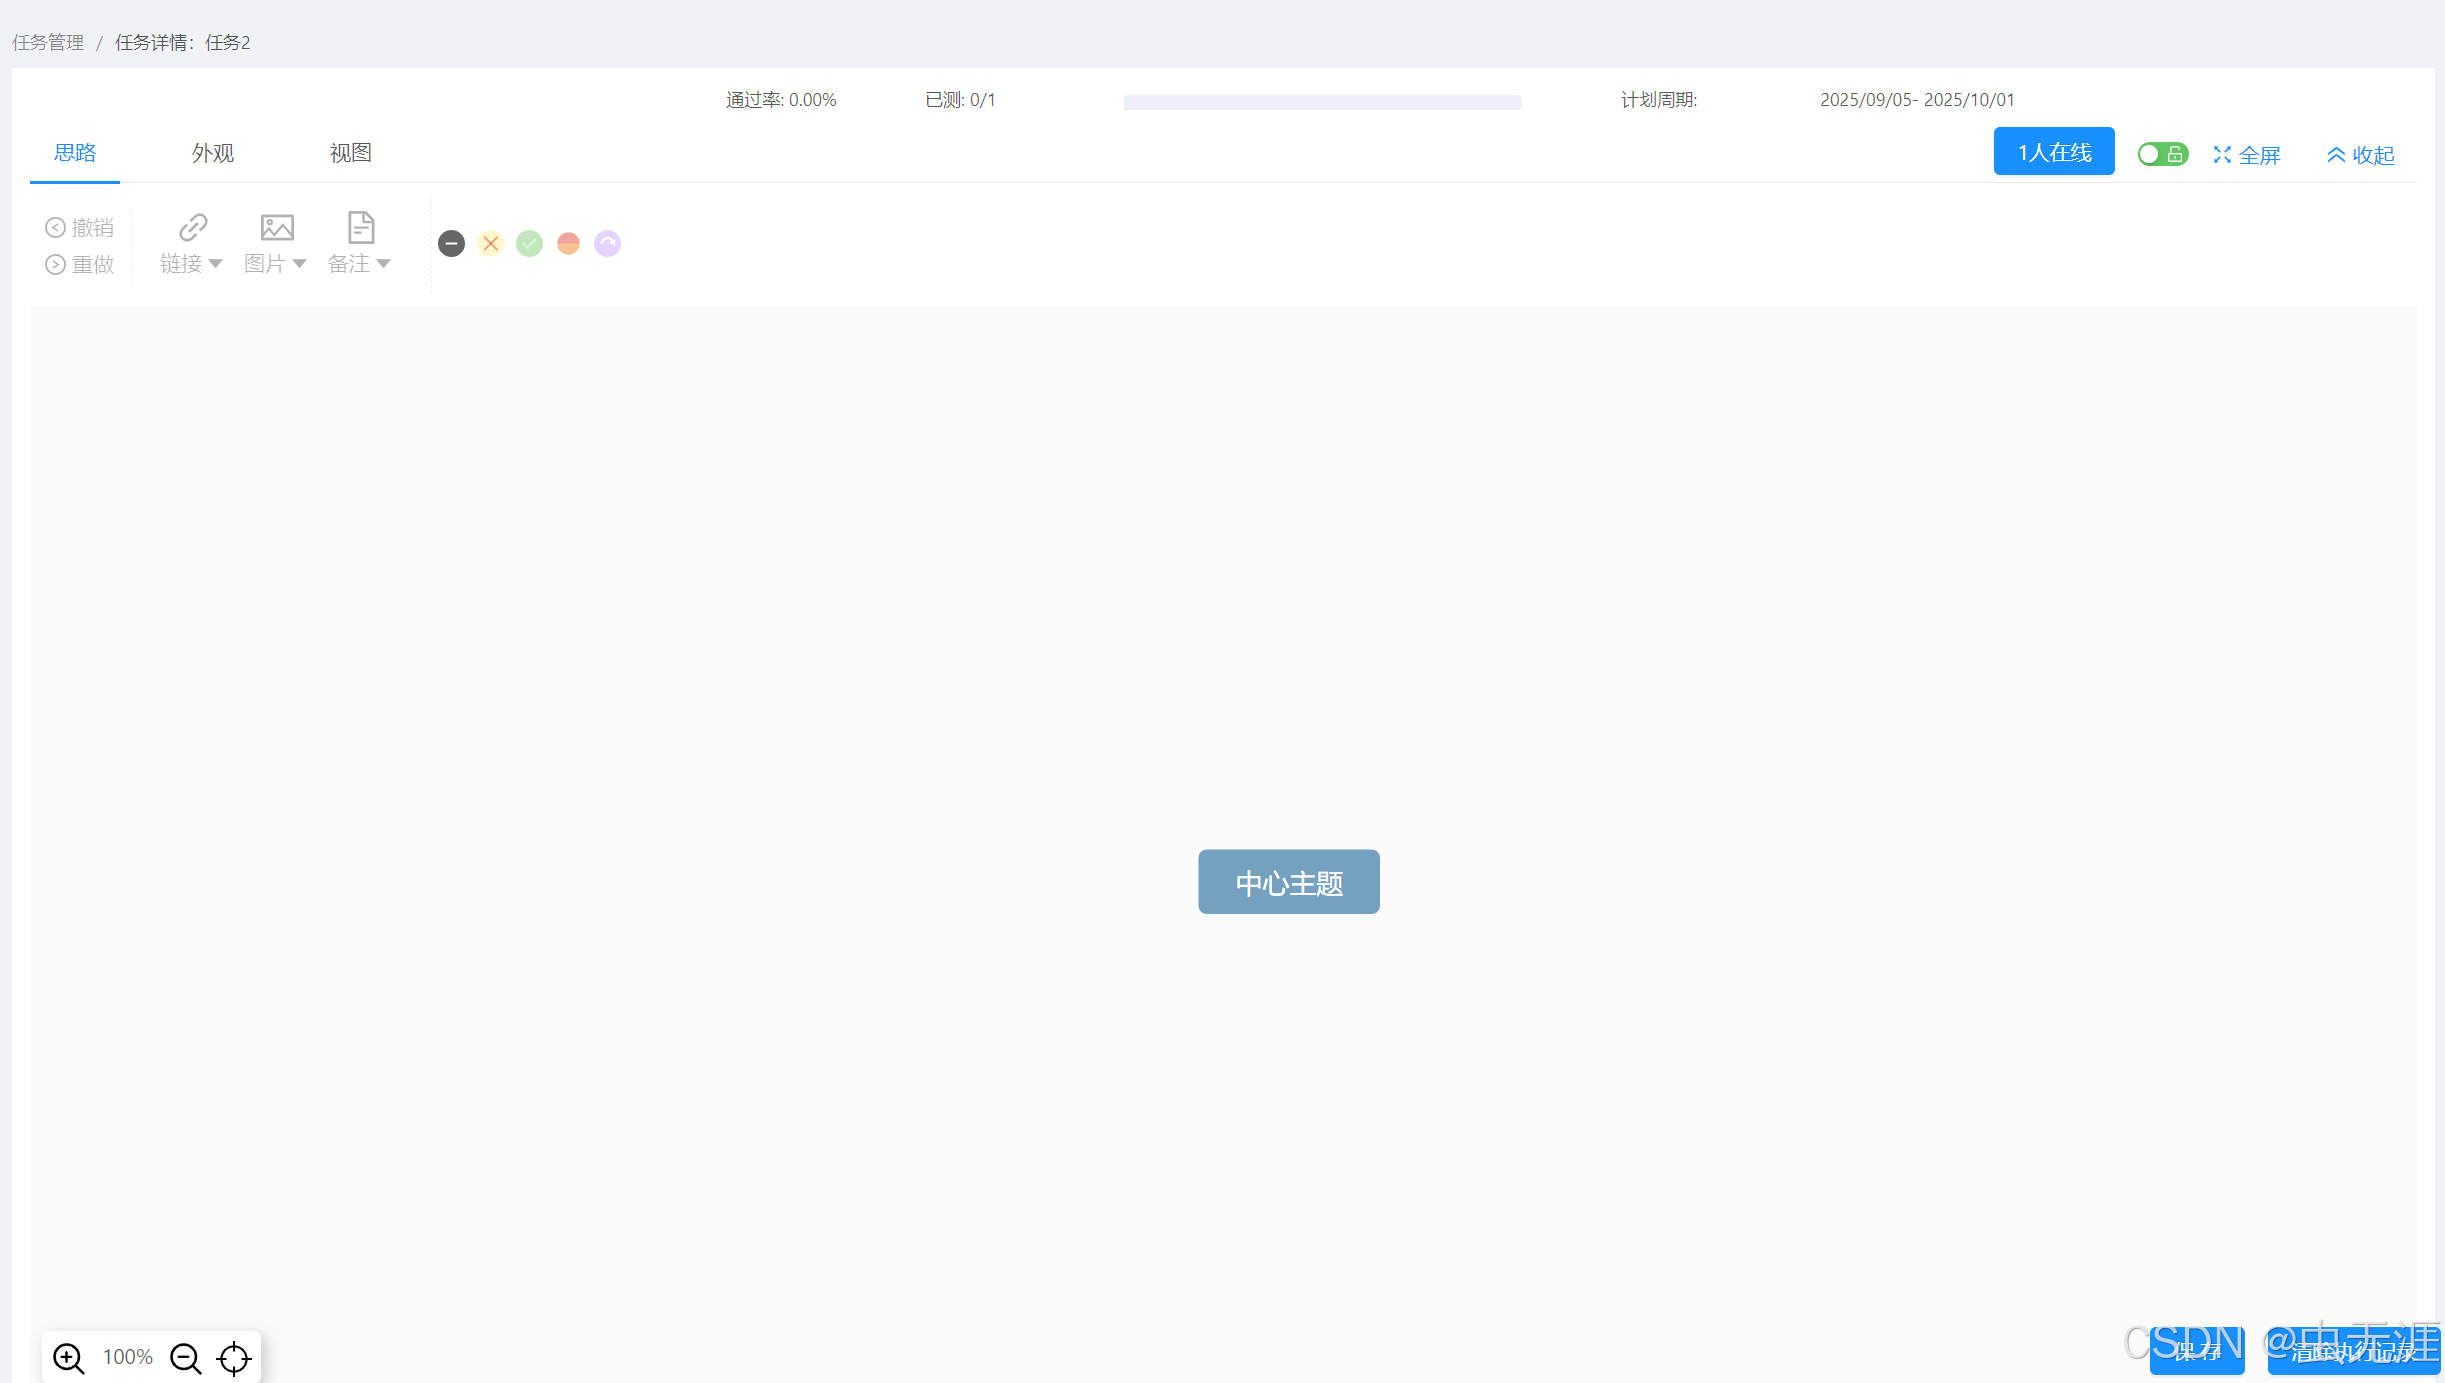Open the 备注 dropdown
2445x1383 pixels.
(x=359, y=263)
